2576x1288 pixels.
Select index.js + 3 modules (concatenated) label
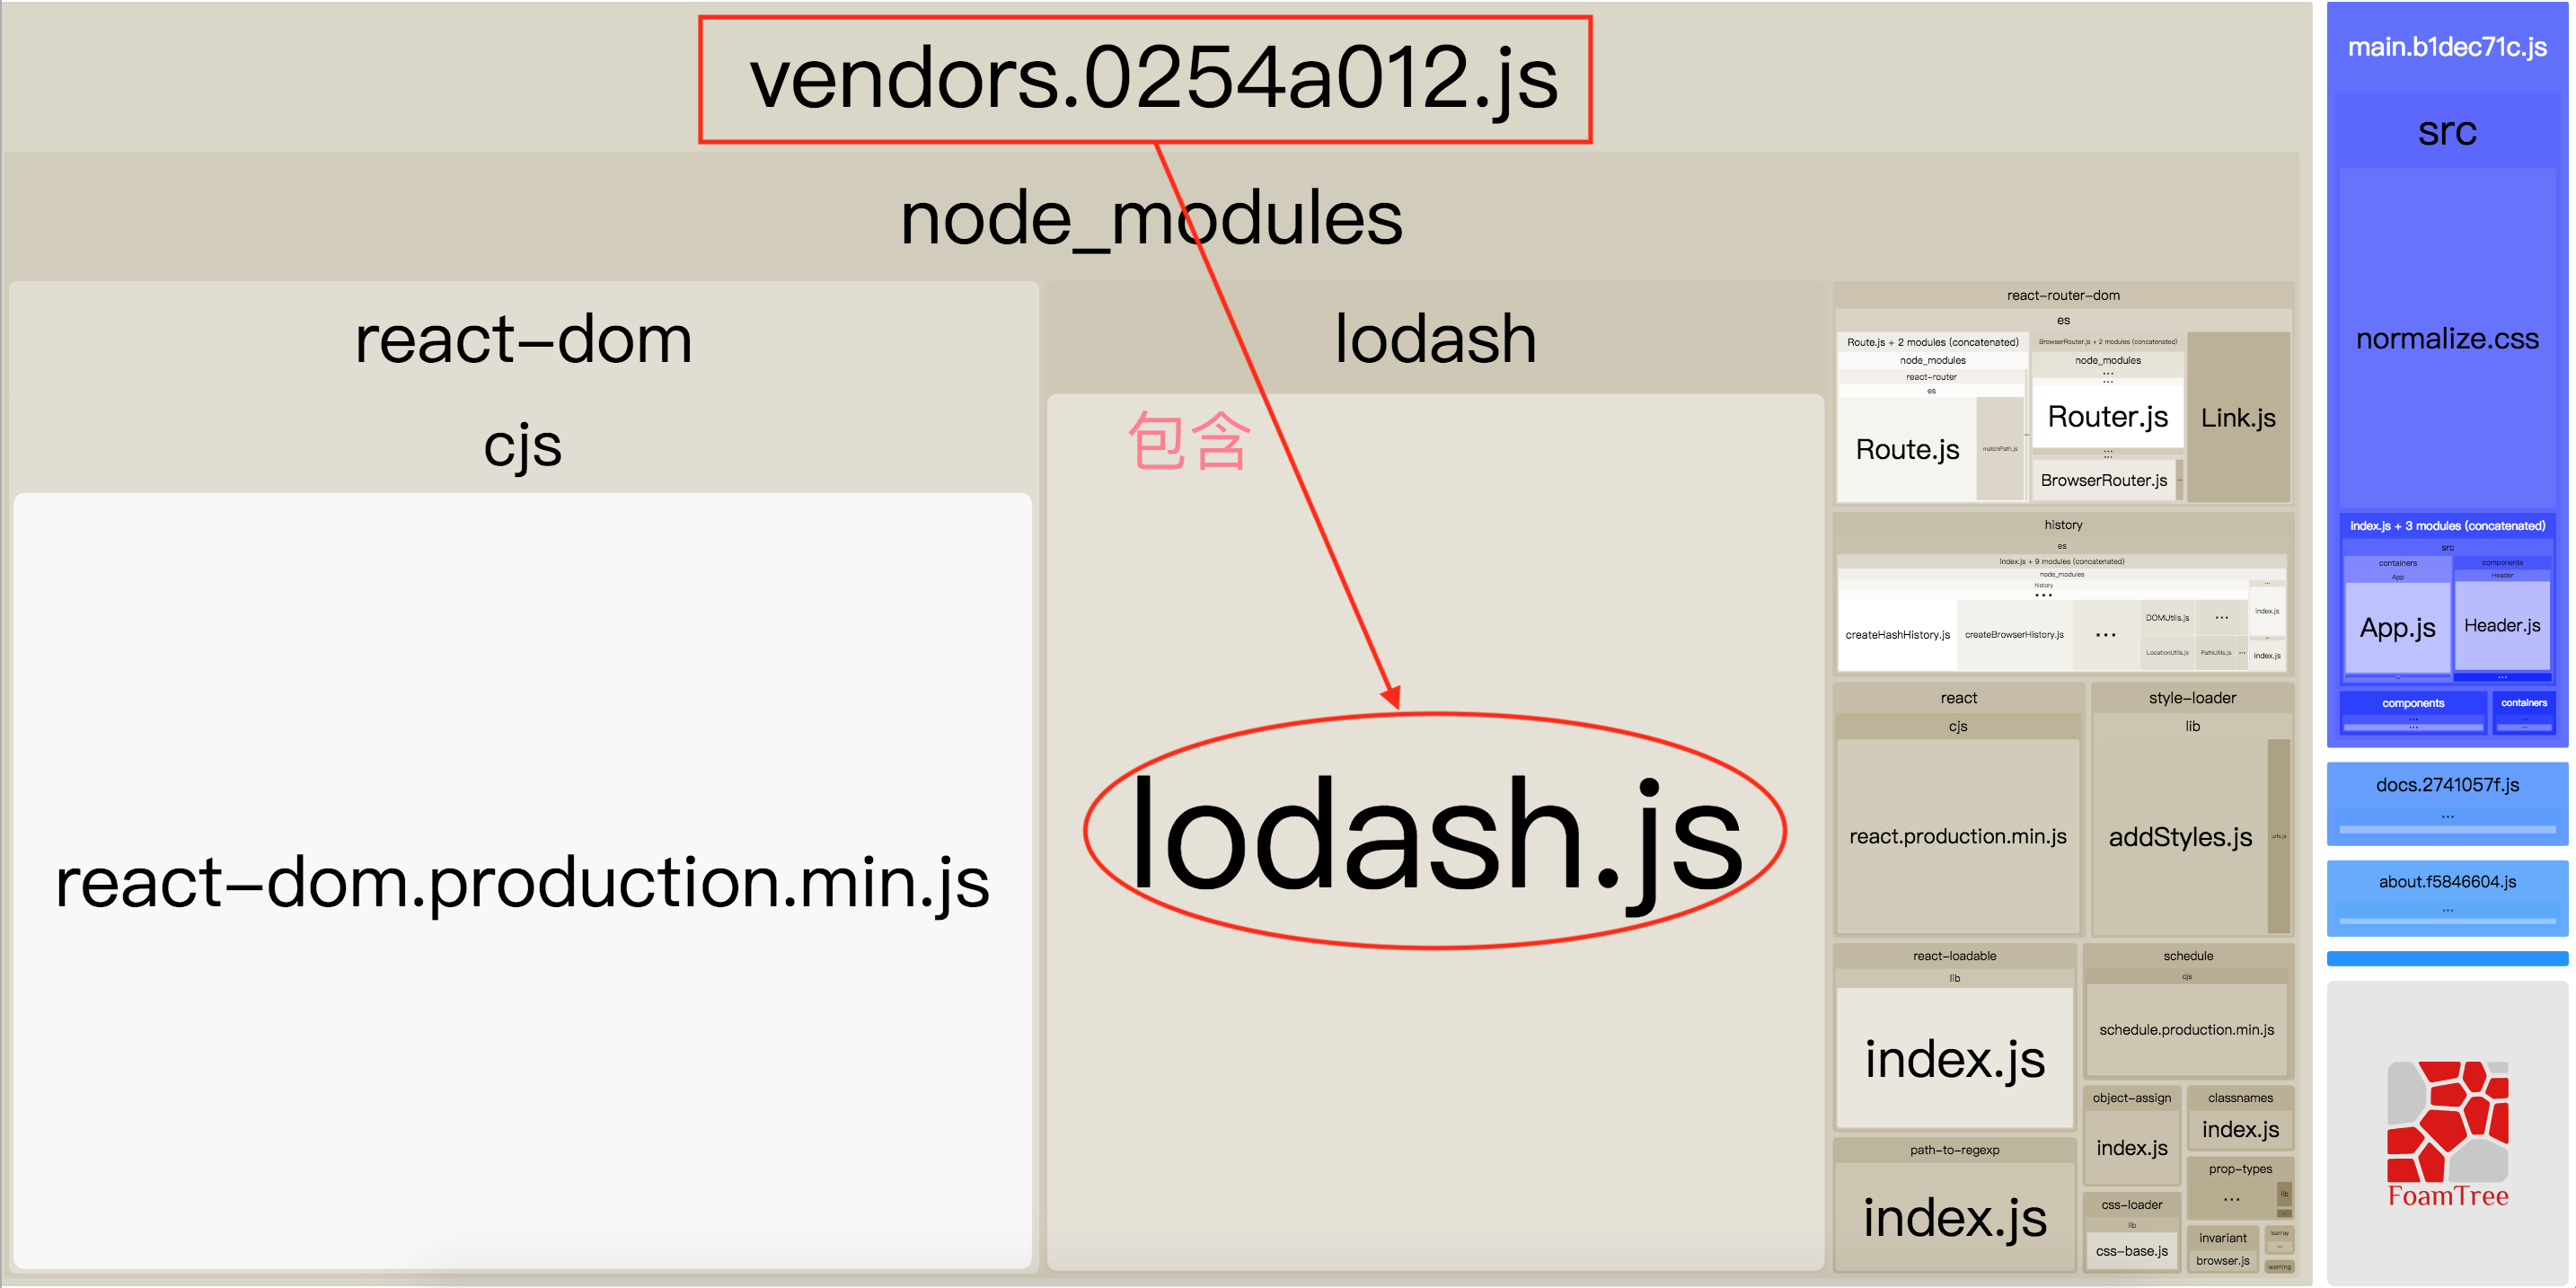(x=2446, y=526)
